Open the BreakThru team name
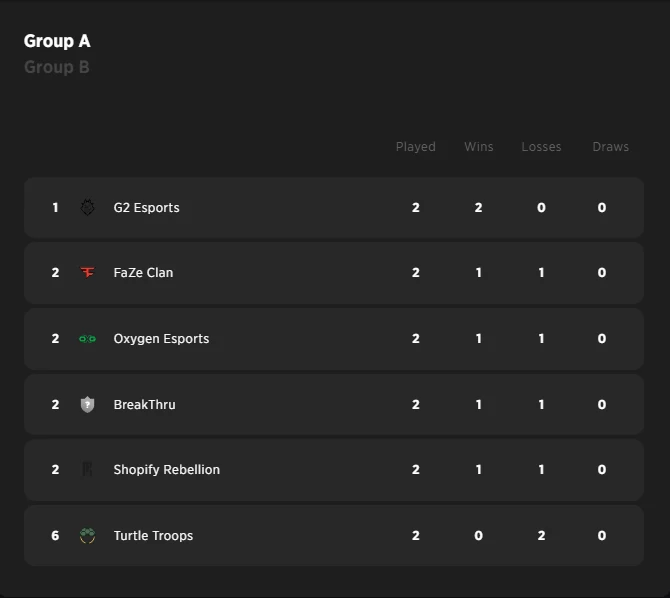This screenshot has height=598, width=670. 144,404
